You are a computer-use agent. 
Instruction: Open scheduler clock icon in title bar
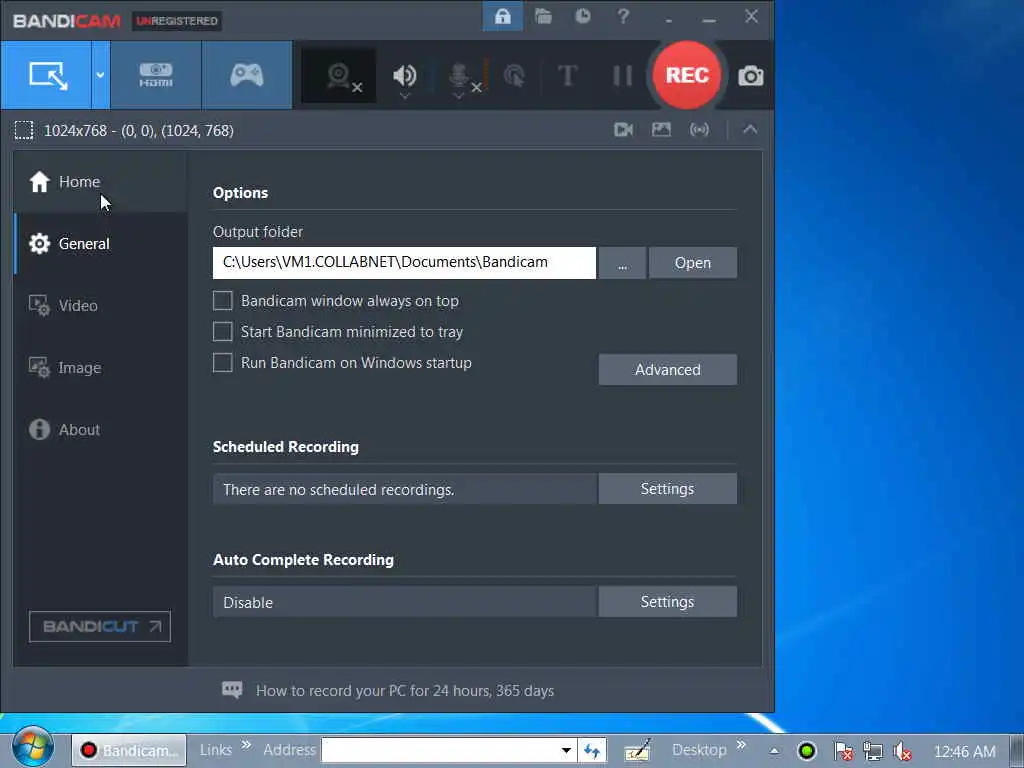583,16
